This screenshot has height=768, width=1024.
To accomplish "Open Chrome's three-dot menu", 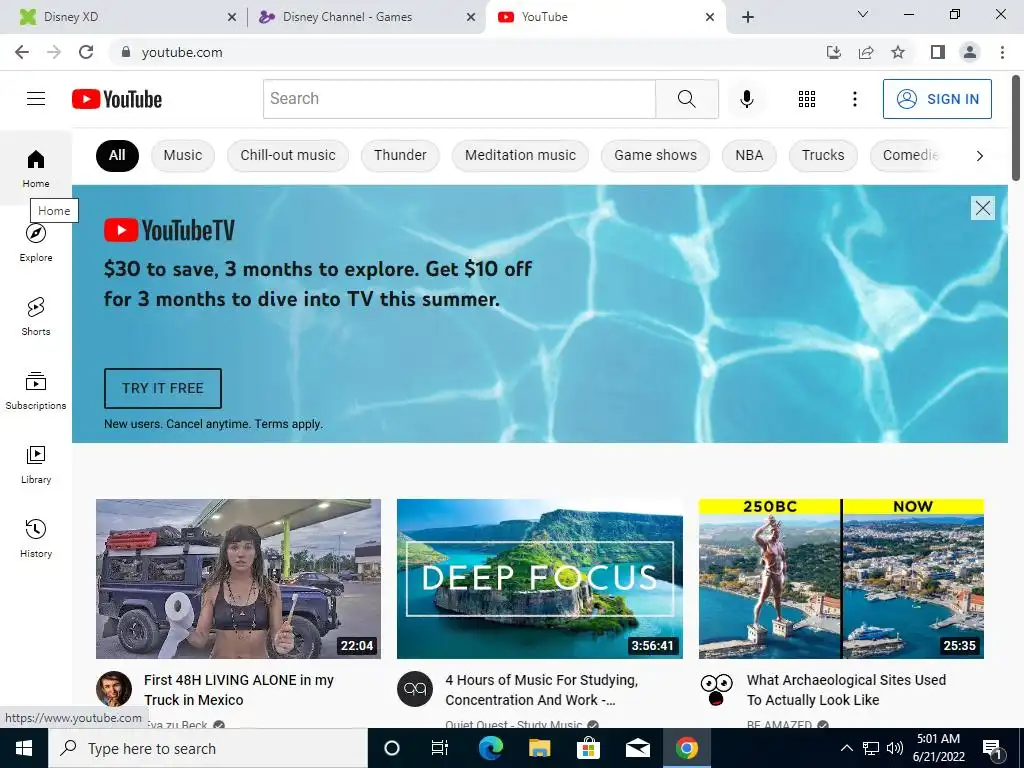I will (x=1002, y=52).
